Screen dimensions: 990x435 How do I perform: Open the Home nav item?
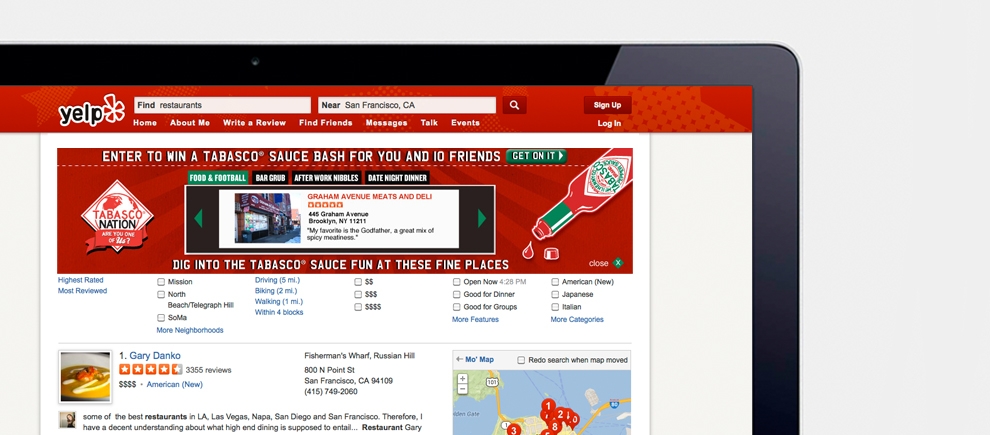145,123
